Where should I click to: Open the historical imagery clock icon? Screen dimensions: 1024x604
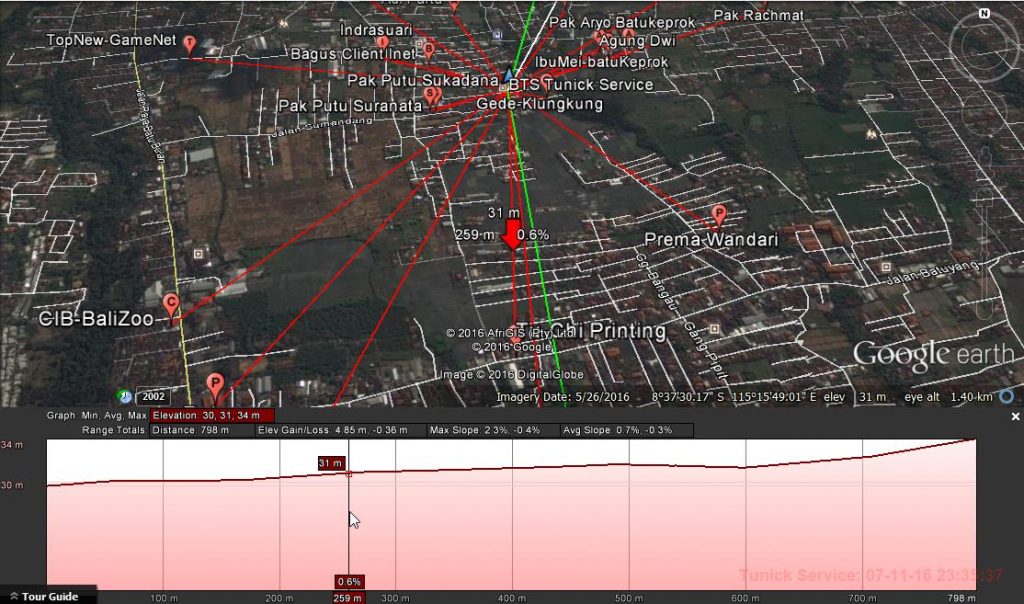click(124, 396)
